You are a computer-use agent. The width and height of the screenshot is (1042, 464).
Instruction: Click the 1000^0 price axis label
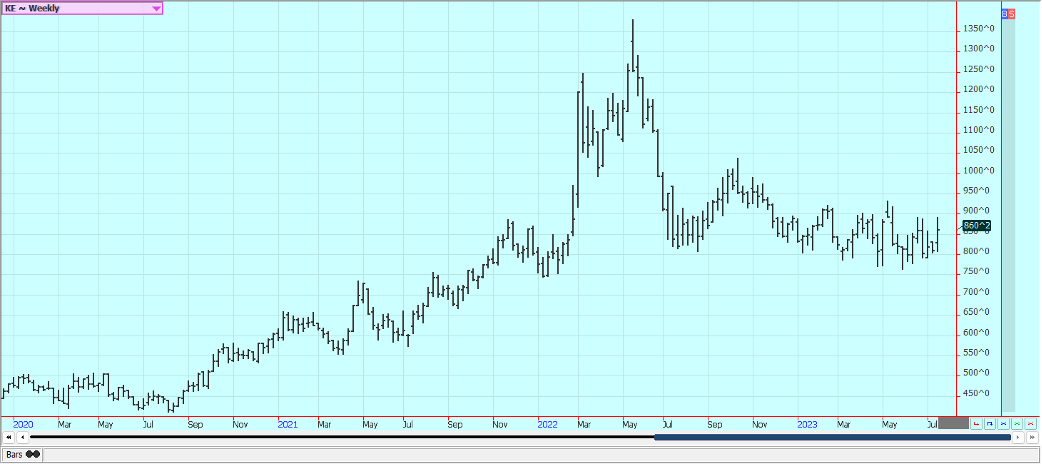pos(981,170)
